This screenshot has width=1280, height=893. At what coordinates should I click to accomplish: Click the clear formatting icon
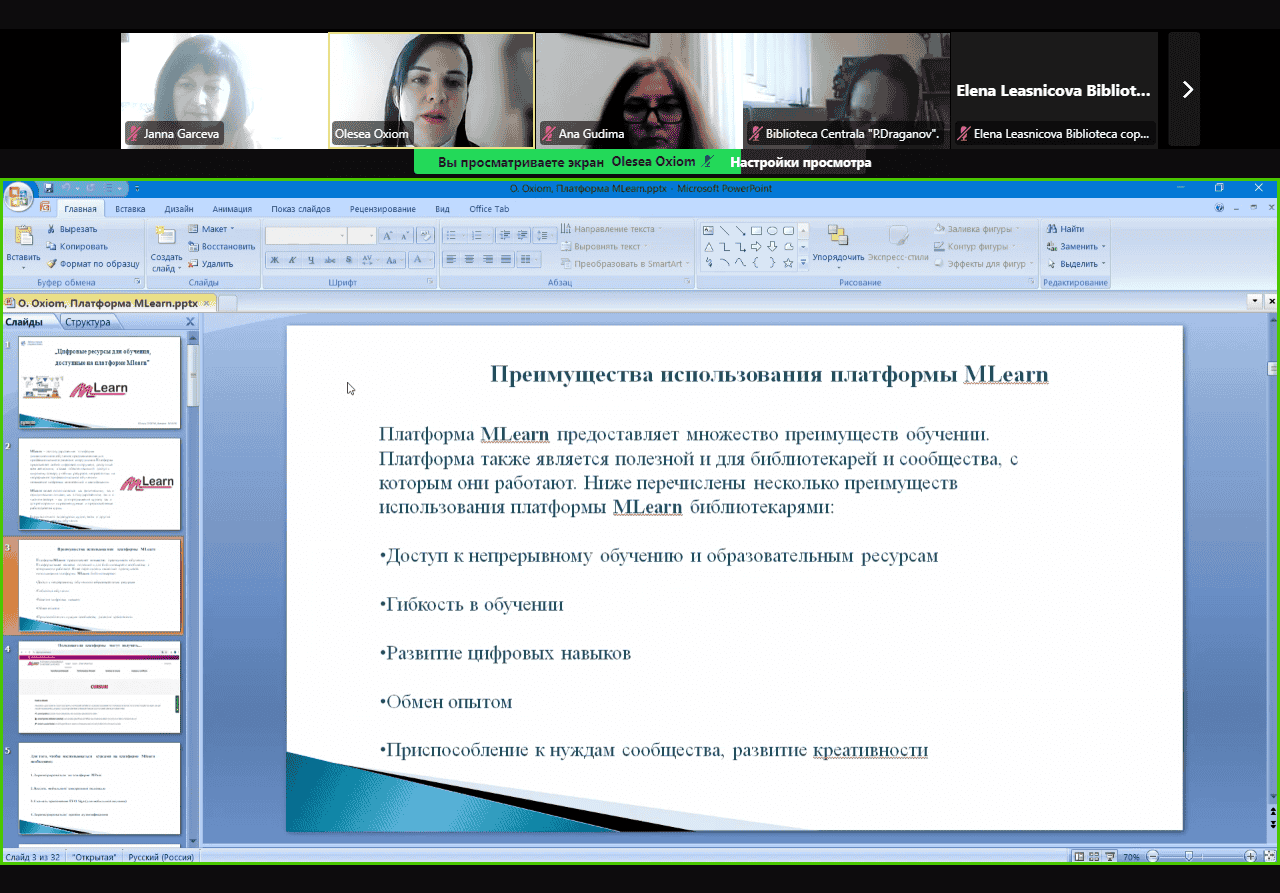tap(424, 236)
